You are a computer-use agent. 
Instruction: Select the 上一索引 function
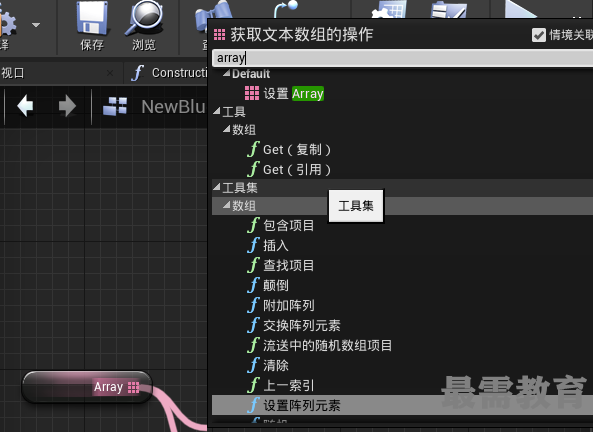pos(281,385)
